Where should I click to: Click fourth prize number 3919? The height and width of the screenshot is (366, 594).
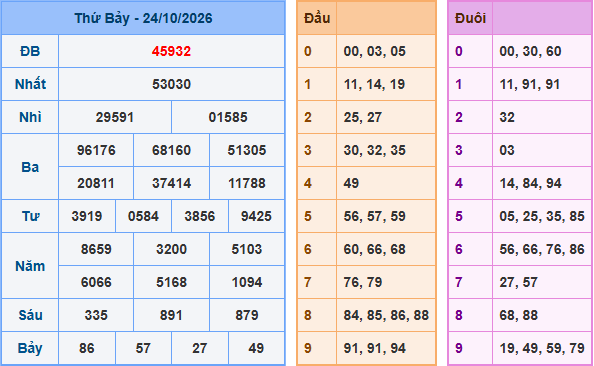click(87, 216)
